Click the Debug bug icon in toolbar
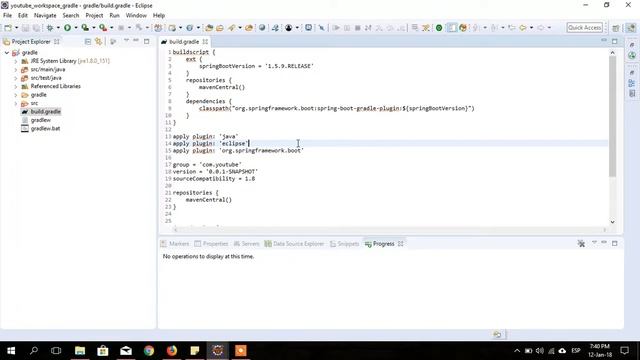Screen dimensions: 640x360 pyautogui.click(x=50, y=28)
